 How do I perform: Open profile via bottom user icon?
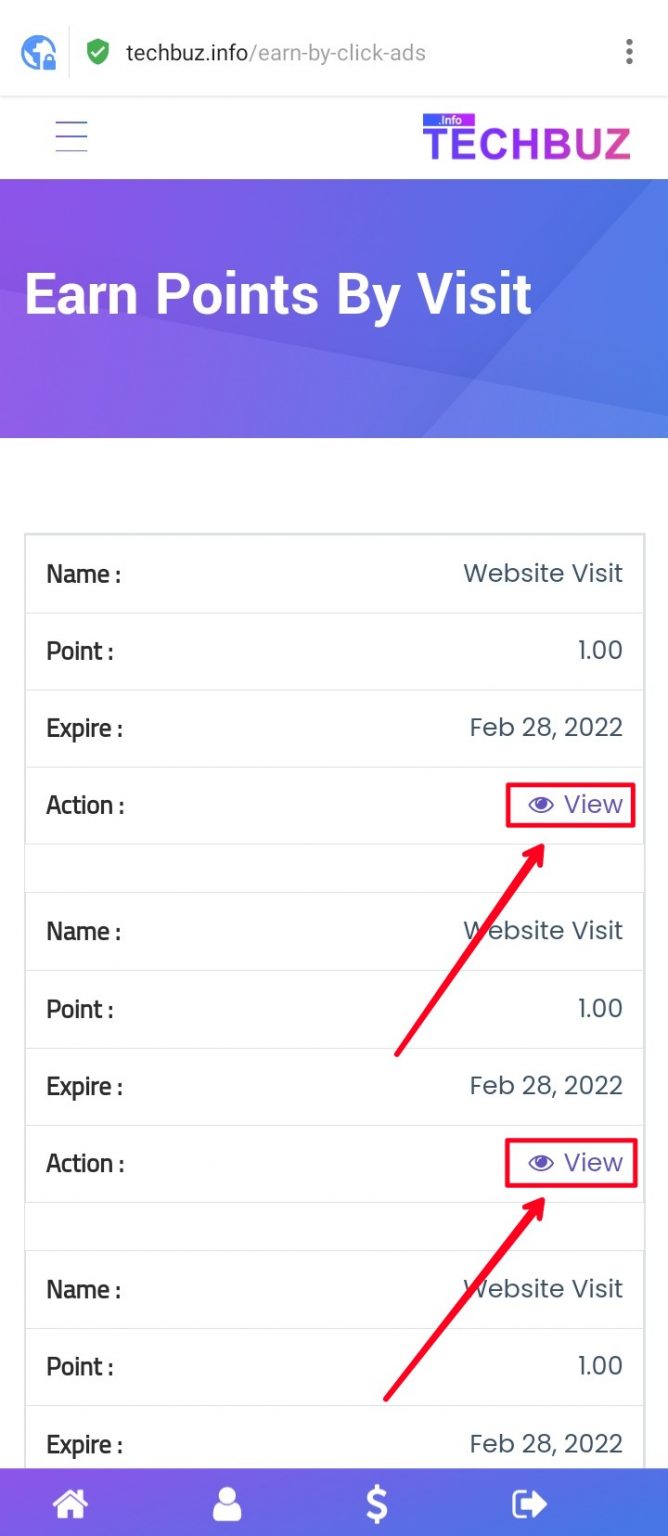pos(227,1503)
